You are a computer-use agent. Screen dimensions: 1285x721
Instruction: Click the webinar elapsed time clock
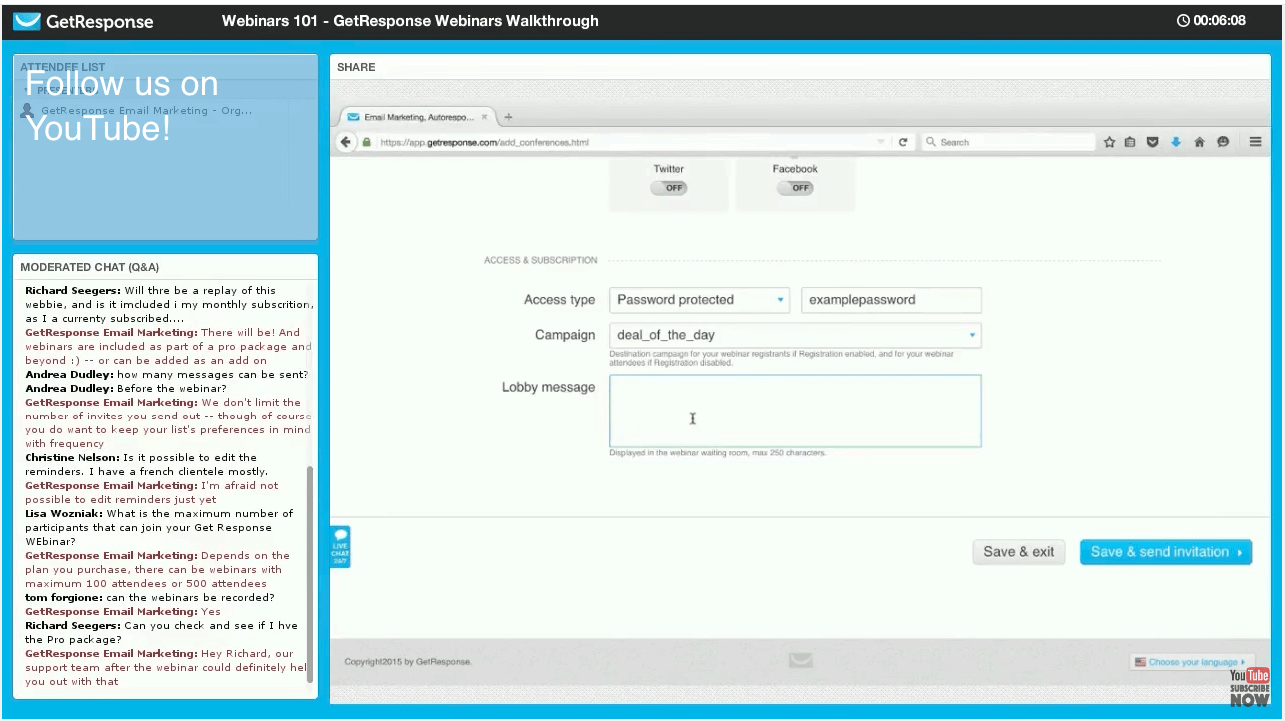pyautogui.click(x=1211, y=20)
